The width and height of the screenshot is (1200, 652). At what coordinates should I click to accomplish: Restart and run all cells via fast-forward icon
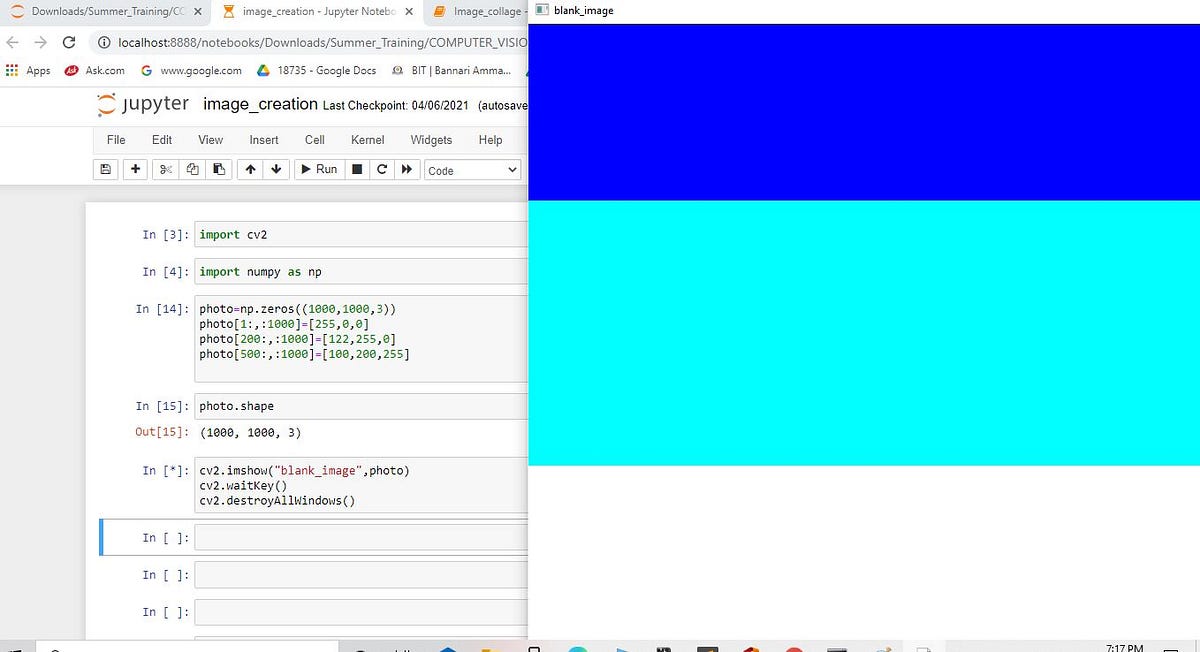[x=407, y=169]
